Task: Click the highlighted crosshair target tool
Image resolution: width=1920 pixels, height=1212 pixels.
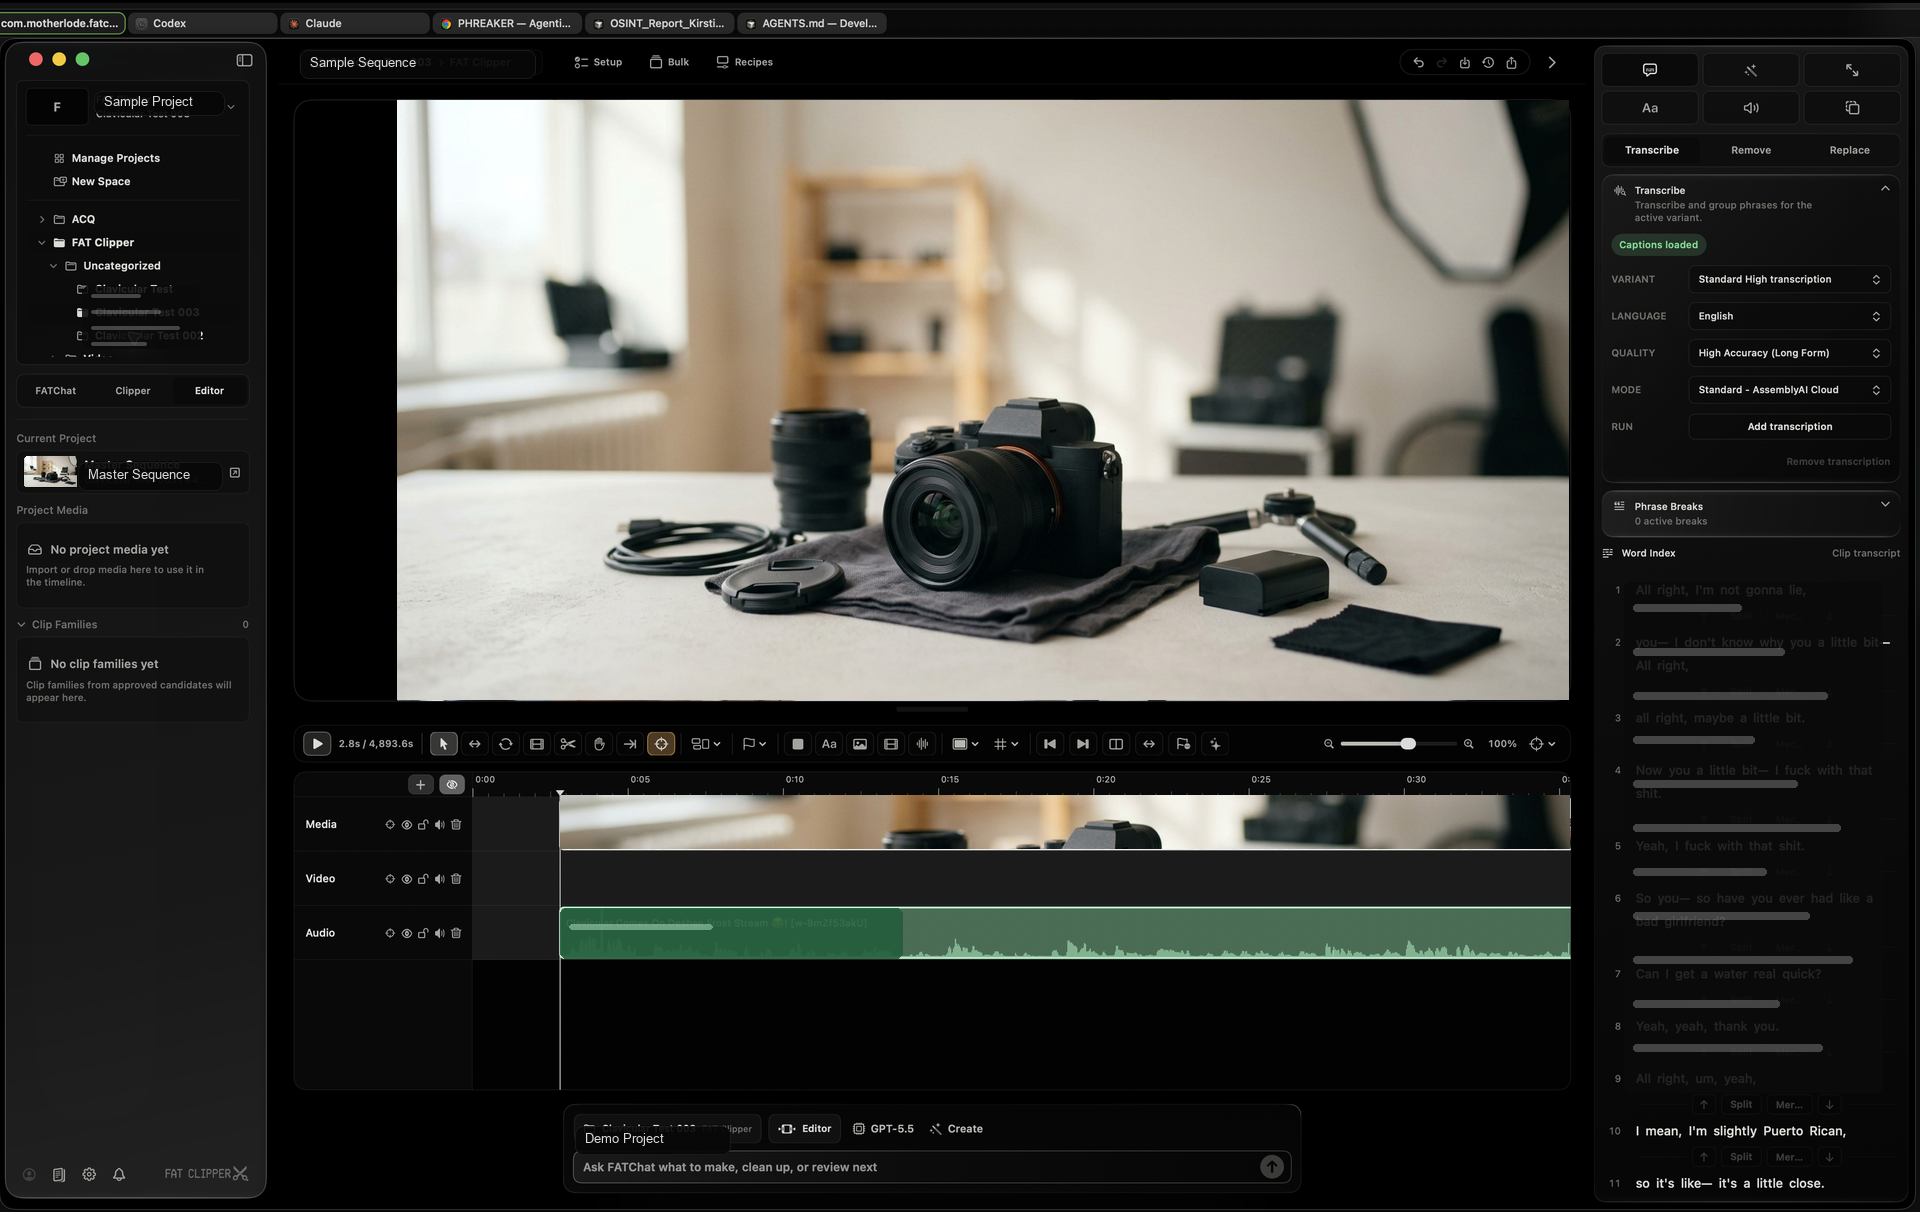Action: [661, 744]
